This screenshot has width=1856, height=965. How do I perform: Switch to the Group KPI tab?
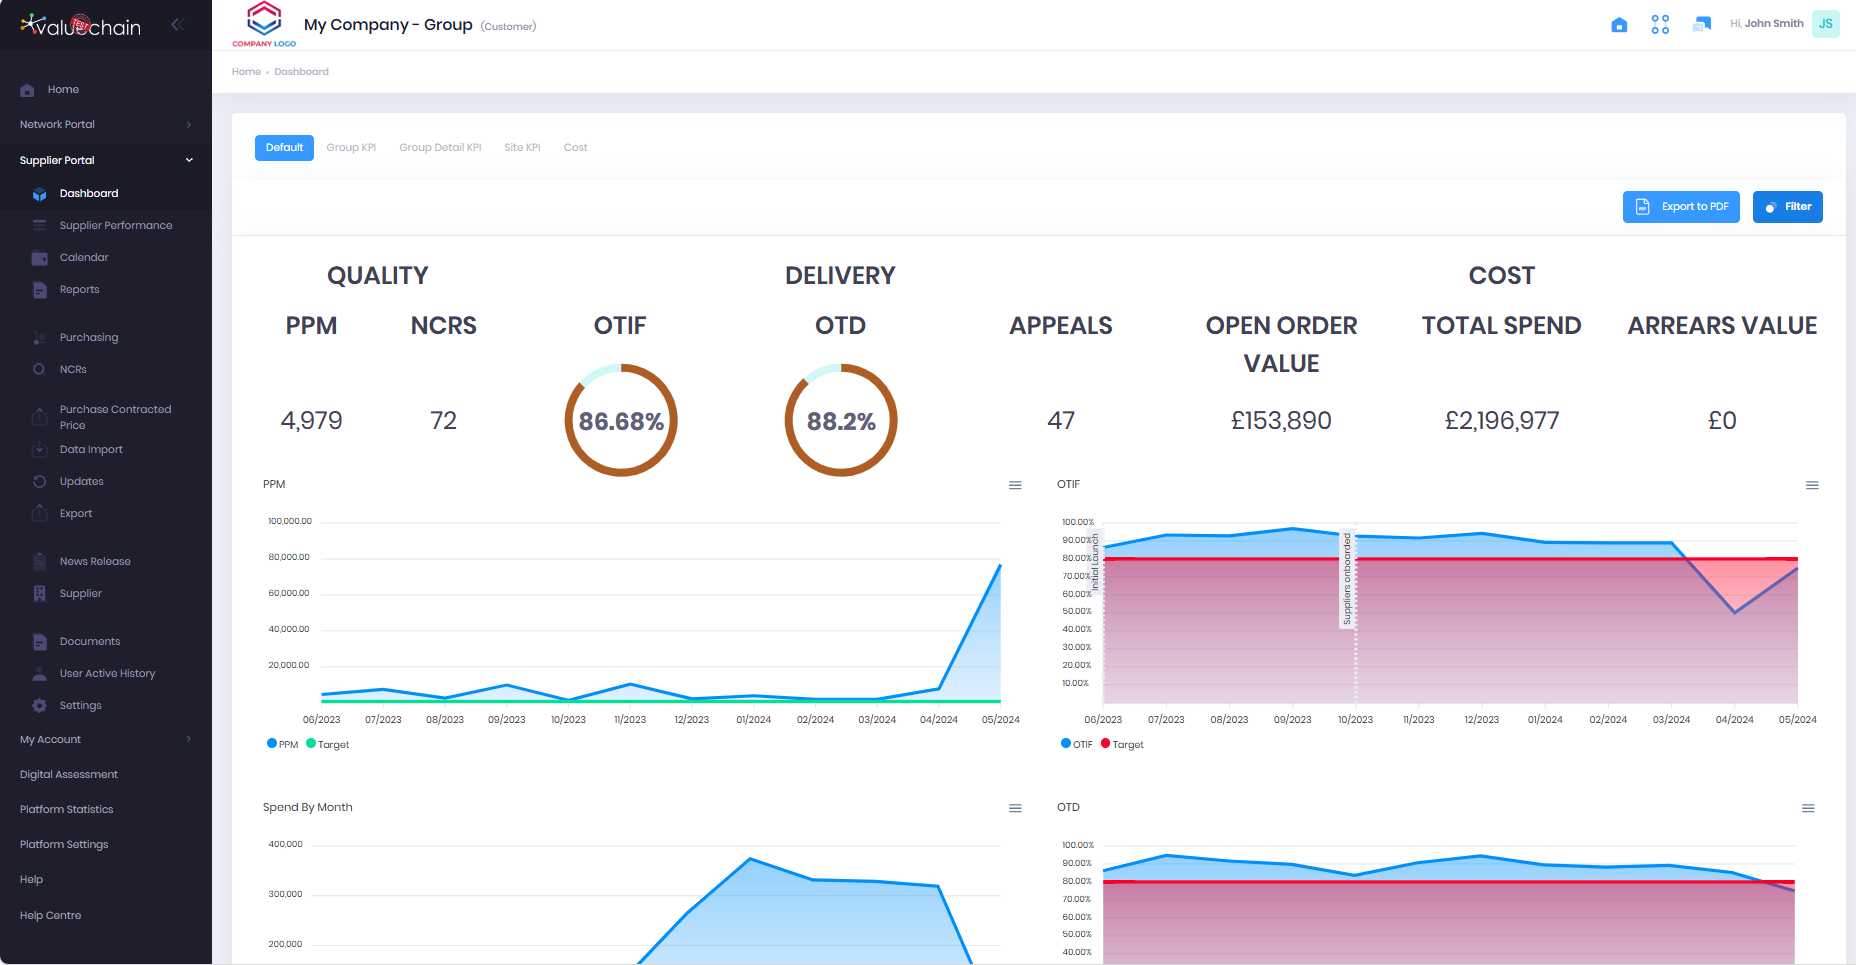(x=351, y=148)
